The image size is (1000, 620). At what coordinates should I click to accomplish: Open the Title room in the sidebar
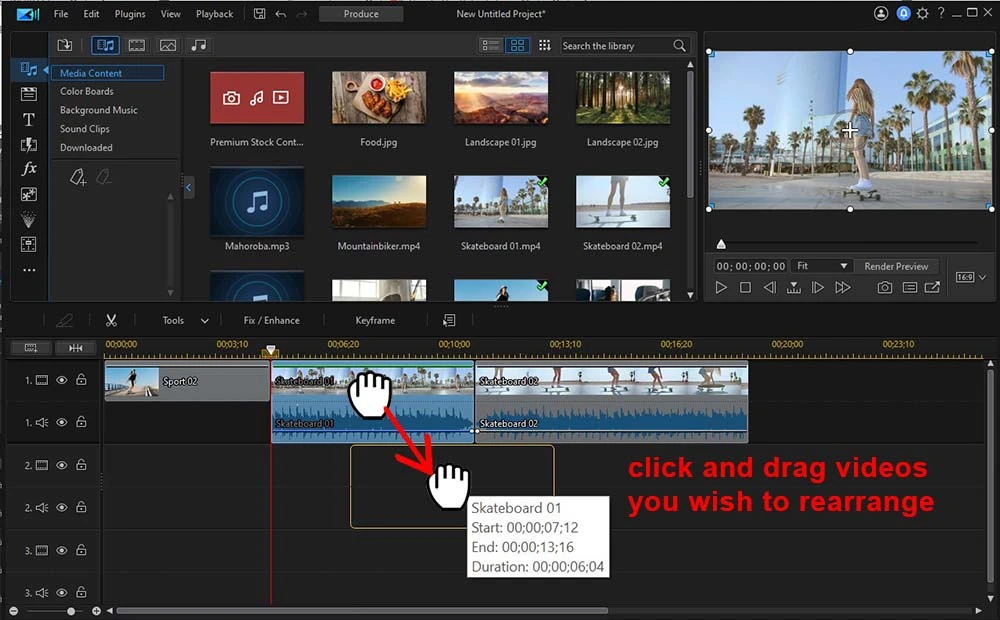(29, 117)
